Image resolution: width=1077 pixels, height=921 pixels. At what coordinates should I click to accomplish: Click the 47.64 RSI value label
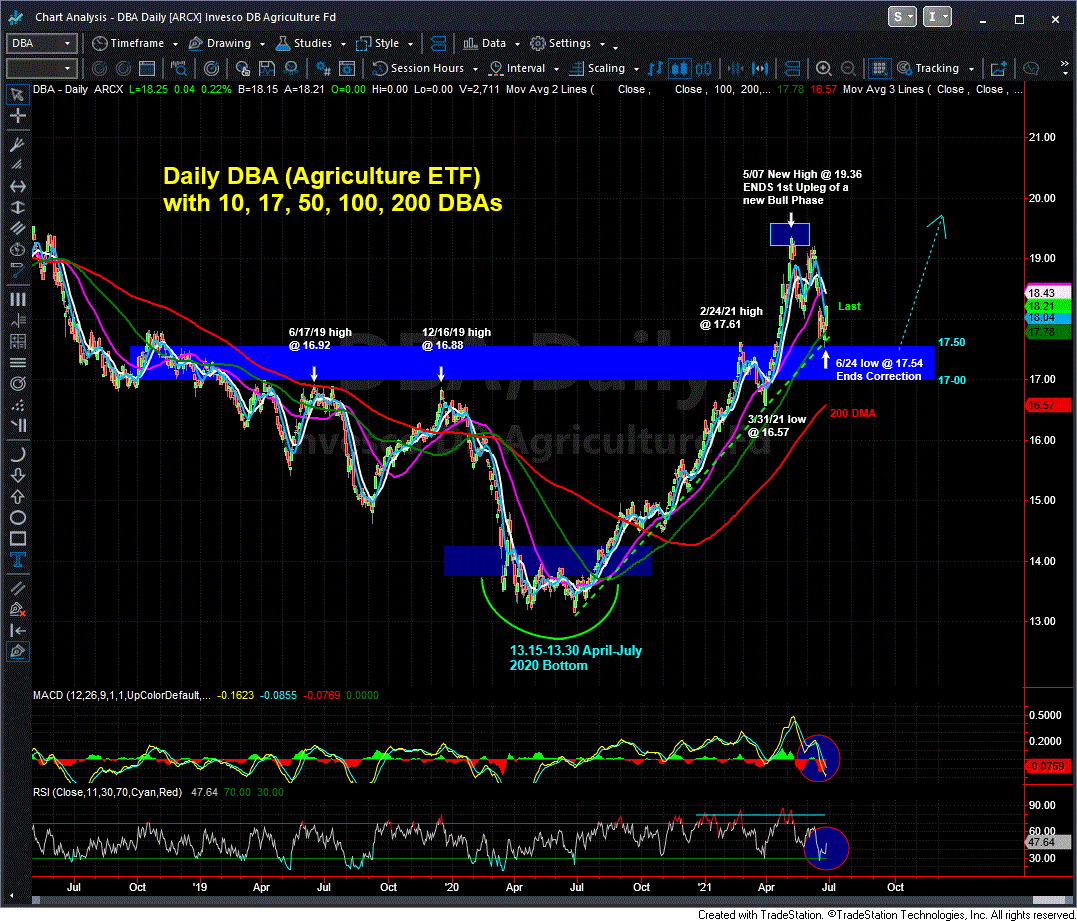click(1047, 841)
